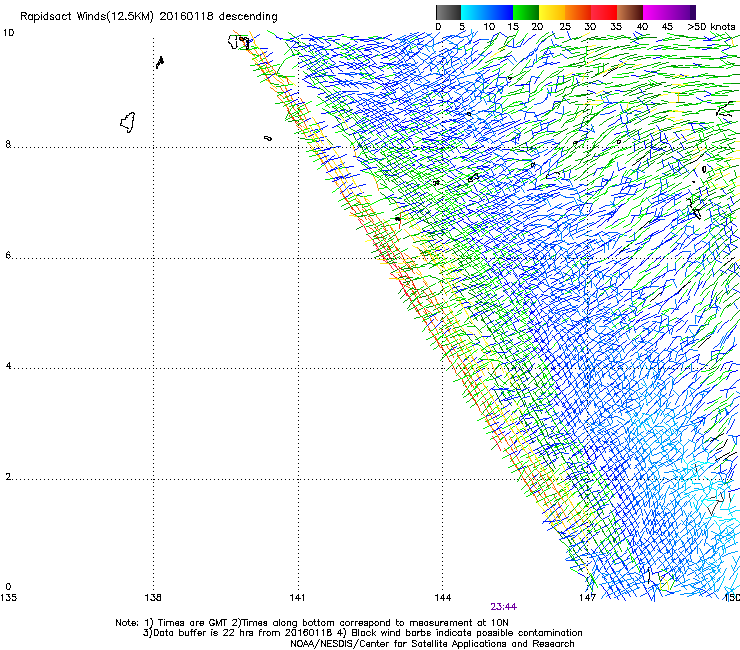Click the tiny island near 141 above 8N
The image size is (740, 650).
tap(268, 138)
